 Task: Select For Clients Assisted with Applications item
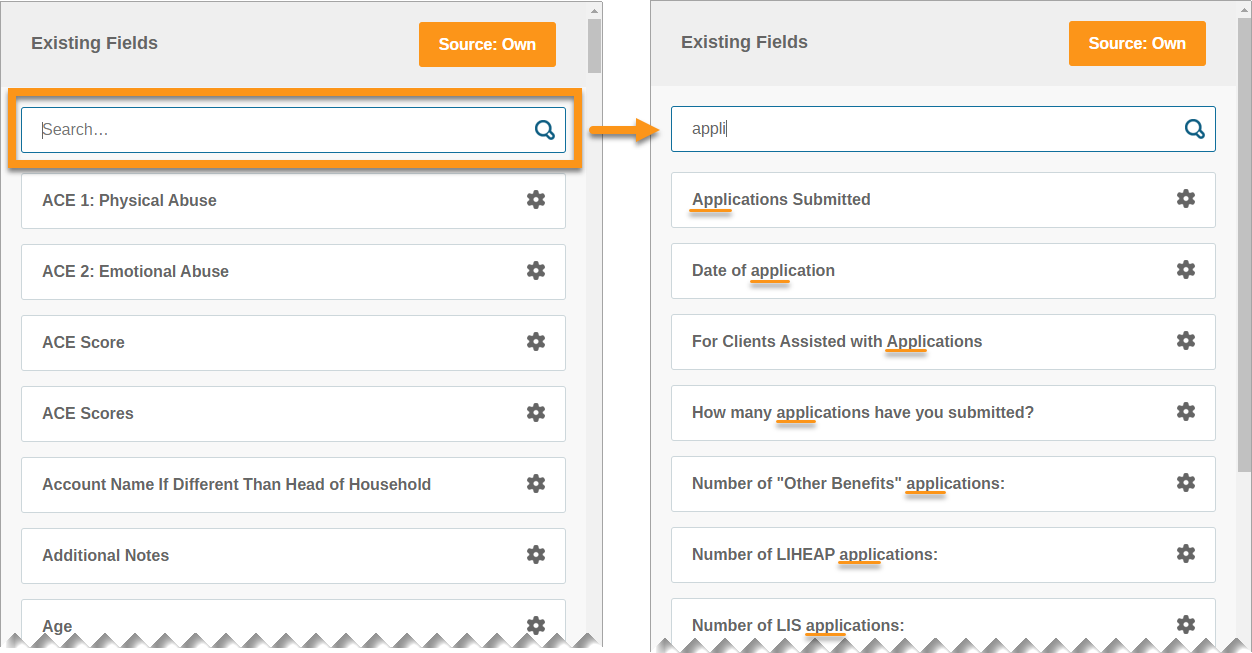point(920,341)
